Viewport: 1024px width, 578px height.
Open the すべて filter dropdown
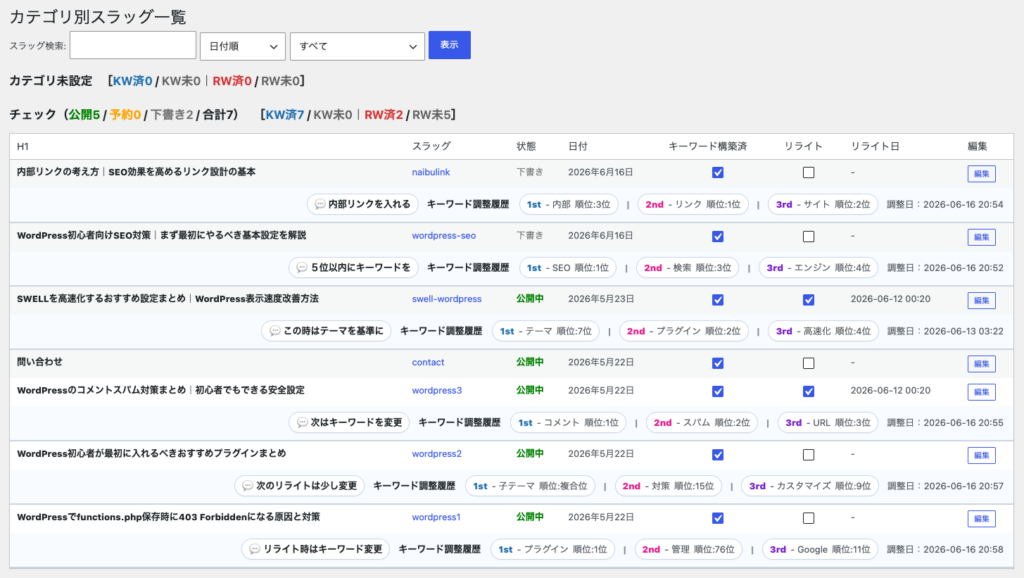(357, 46)
